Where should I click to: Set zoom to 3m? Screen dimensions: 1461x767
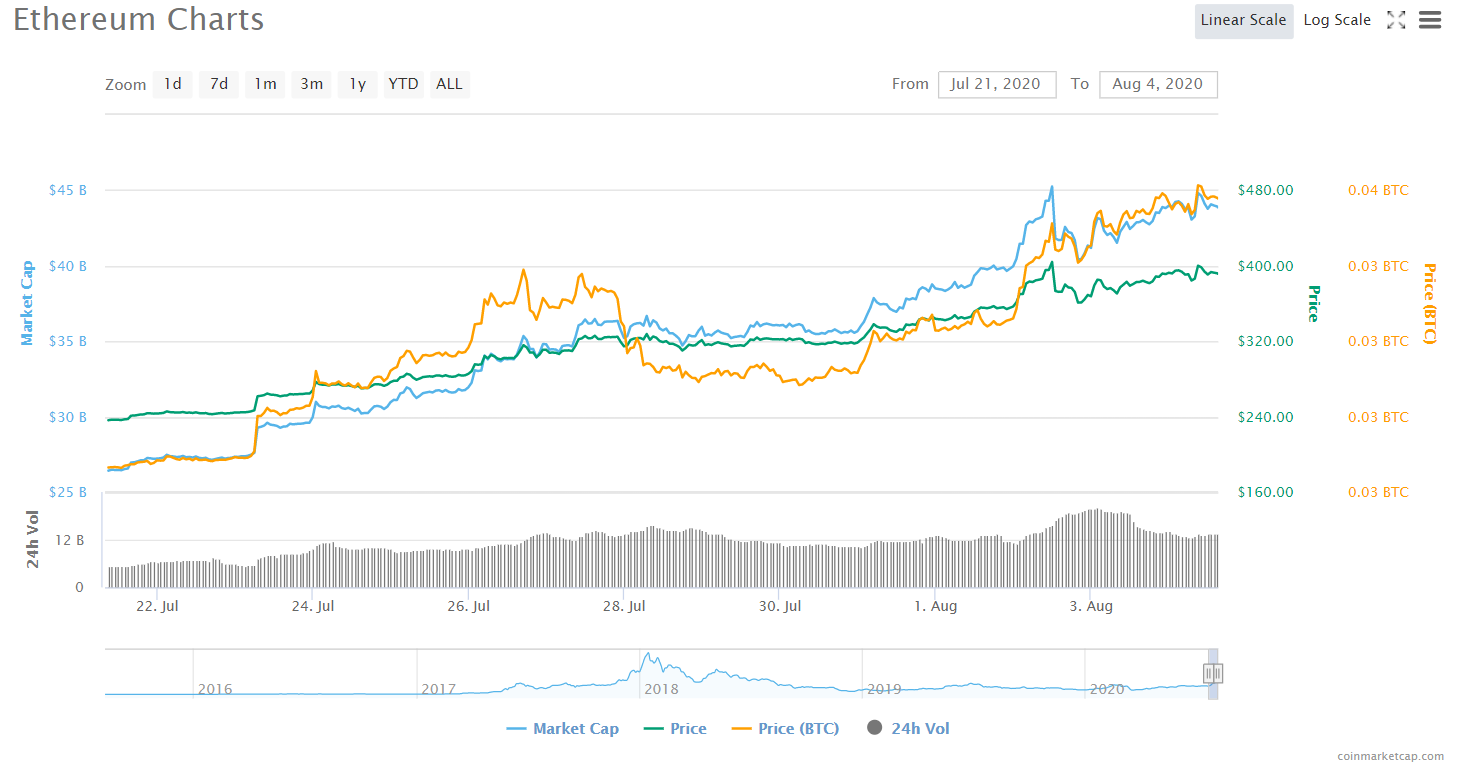pos(312,84)
